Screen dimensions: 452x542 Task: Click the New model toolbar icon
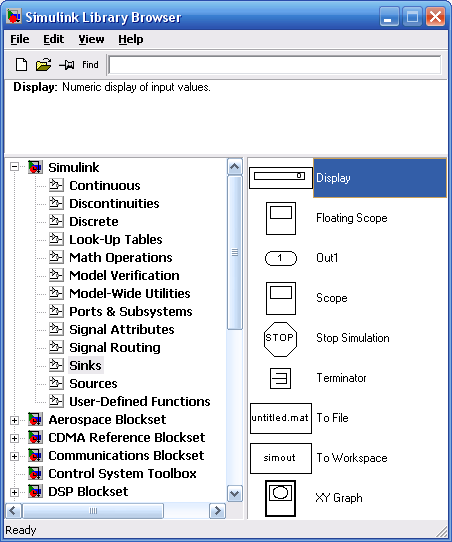pos(21,65)
